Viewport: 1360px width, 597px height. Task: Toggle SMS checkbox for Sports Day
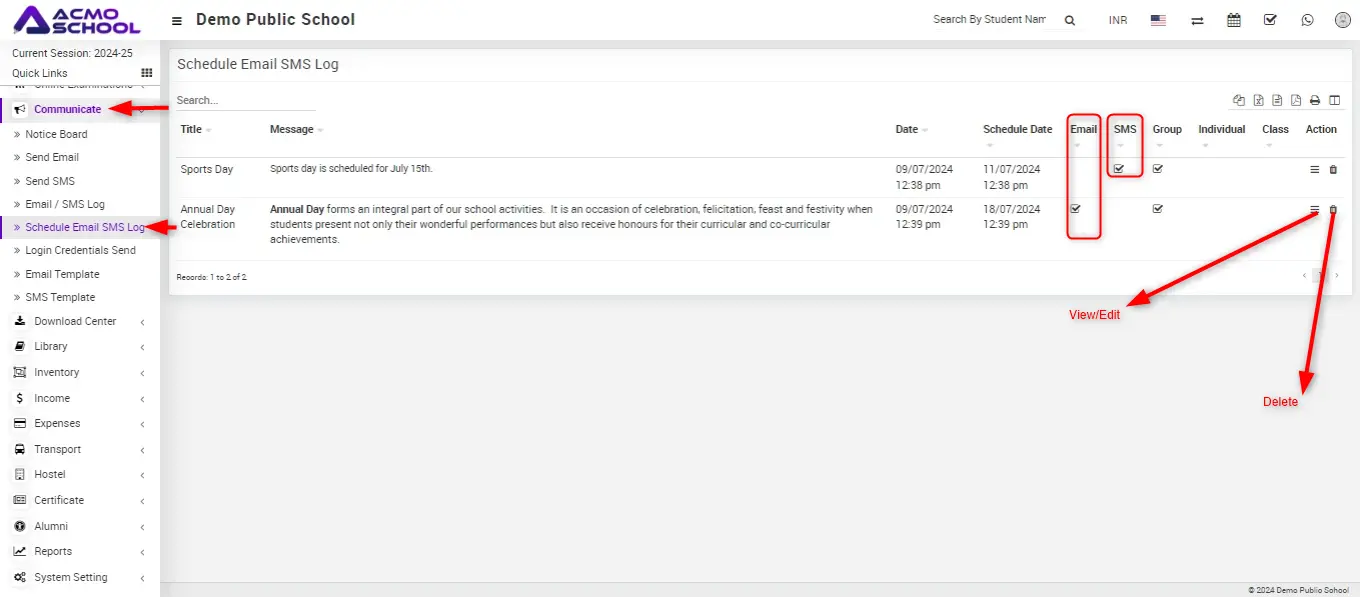pyautogui.click(x=1119, y=169)
